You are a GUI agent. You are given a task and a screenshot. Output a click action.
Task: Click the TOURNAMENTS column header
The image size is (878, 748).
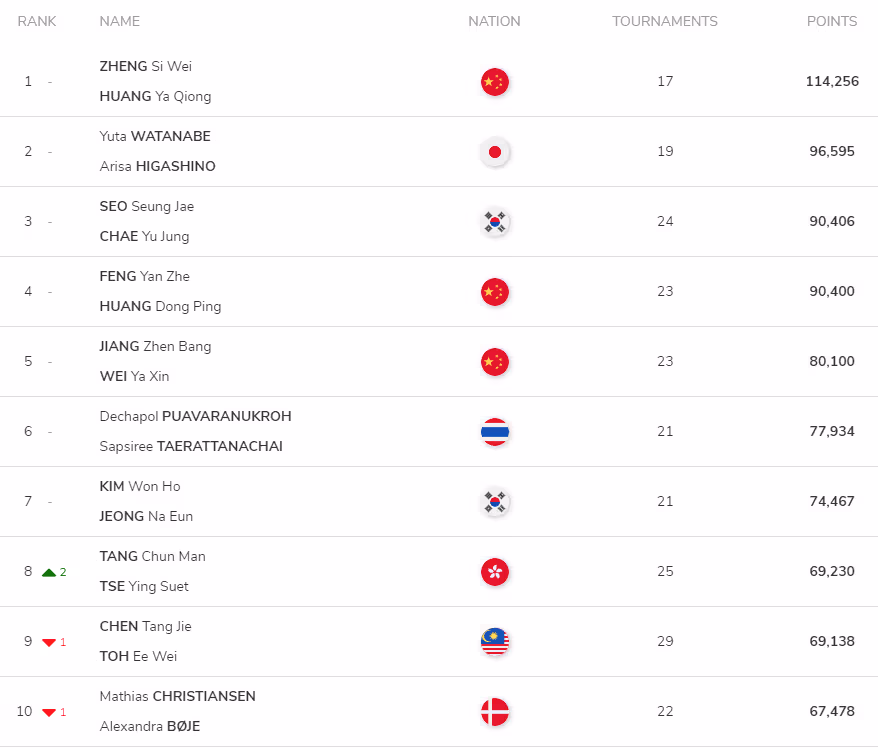click(665, 21)
